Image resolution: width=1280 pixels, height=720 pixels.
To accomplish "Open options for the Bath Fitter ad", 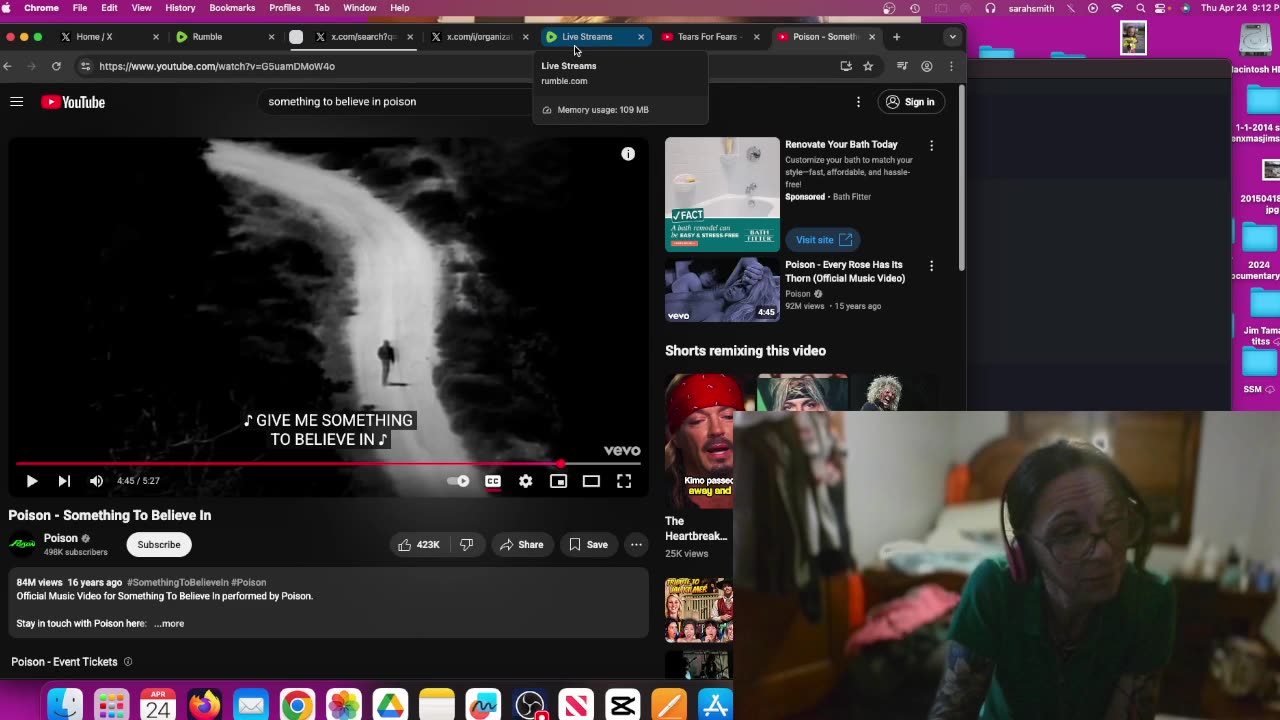I will pyautogui.click(x=931, y=145).
